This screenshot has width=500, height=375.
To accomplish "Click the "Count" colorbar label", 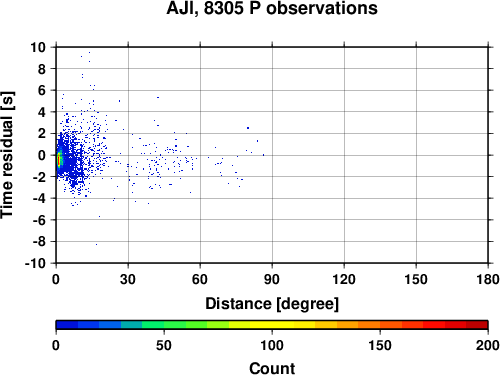I will tap(272, 368).
